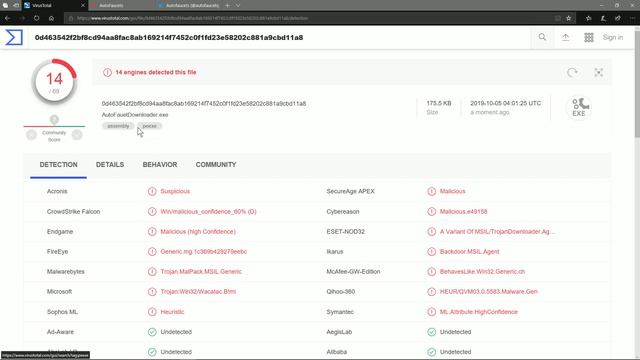Viewport: 640px width, 360px height.
Task: Click the hash in the search field
Action: [x=169, y=38]
